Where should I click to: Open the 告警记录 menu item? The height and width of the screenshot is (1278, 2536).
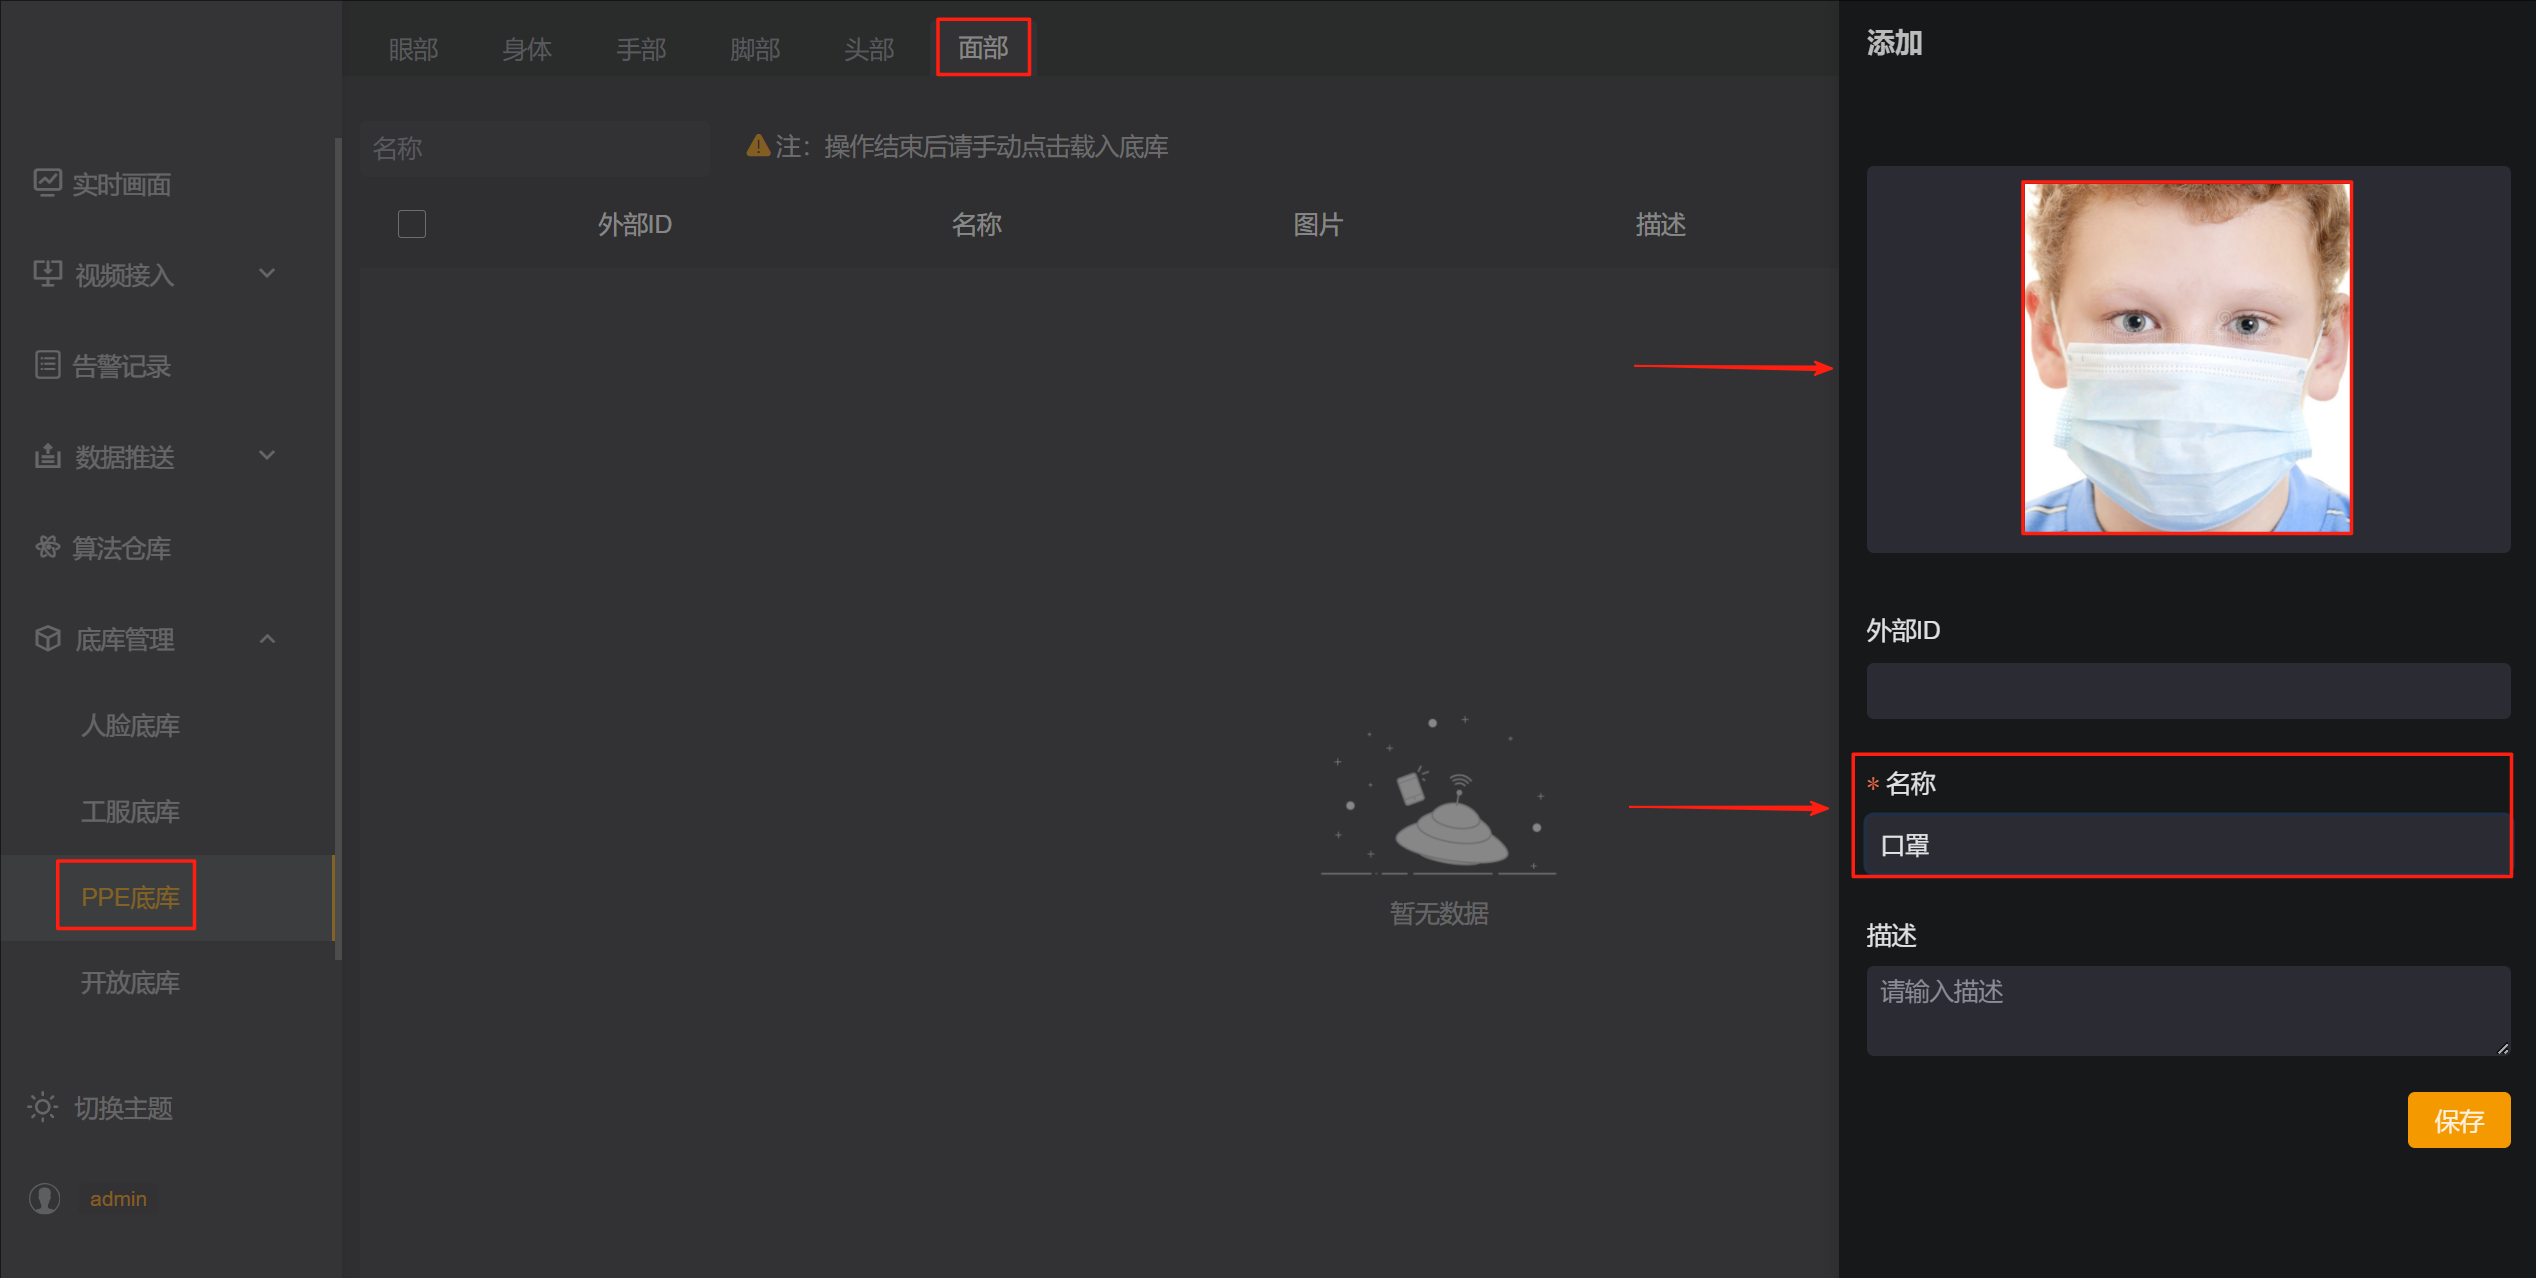pos(122,366)
